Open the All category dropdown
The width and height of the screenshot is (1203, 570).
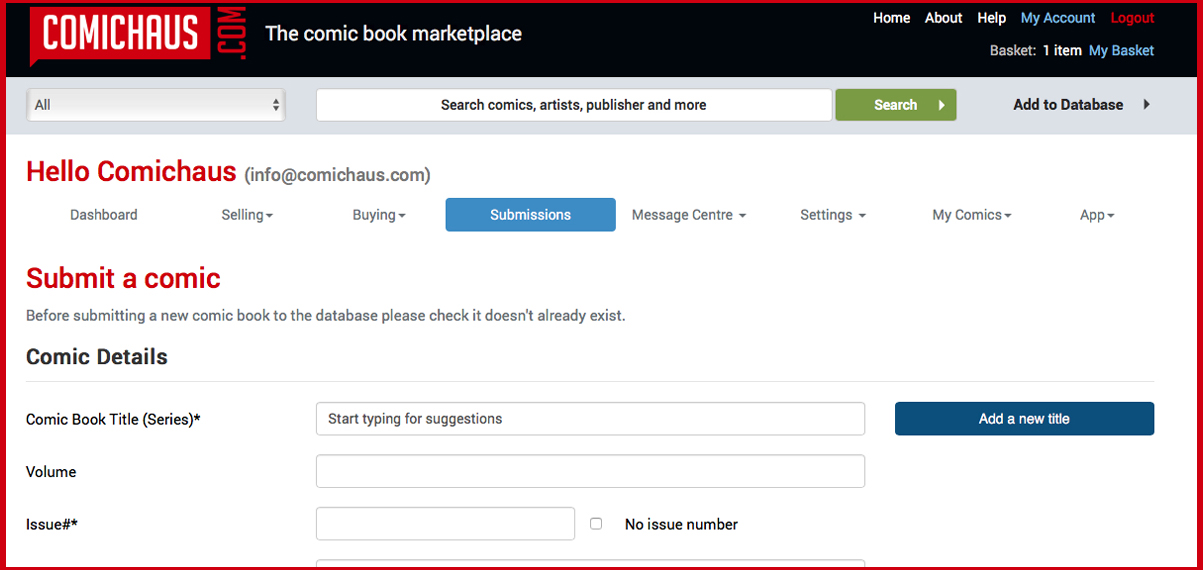155,104
